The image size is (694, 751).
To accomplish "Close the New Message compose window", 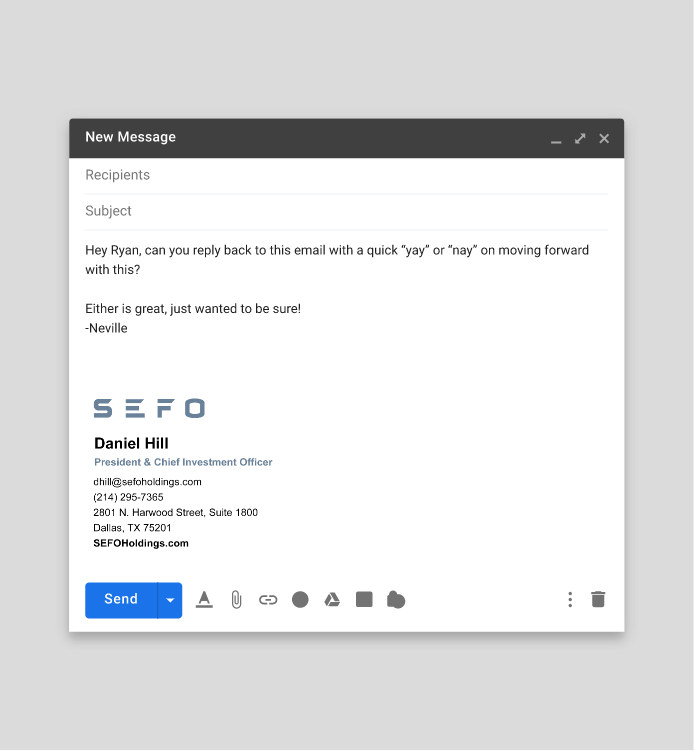I will click(x=604, y=138).
